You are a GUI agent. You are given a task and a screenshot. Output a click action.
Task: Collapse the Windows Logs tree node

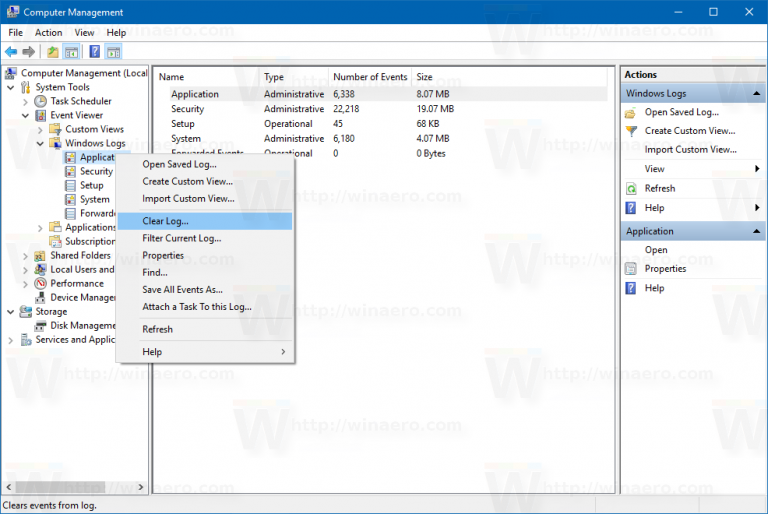41,143
